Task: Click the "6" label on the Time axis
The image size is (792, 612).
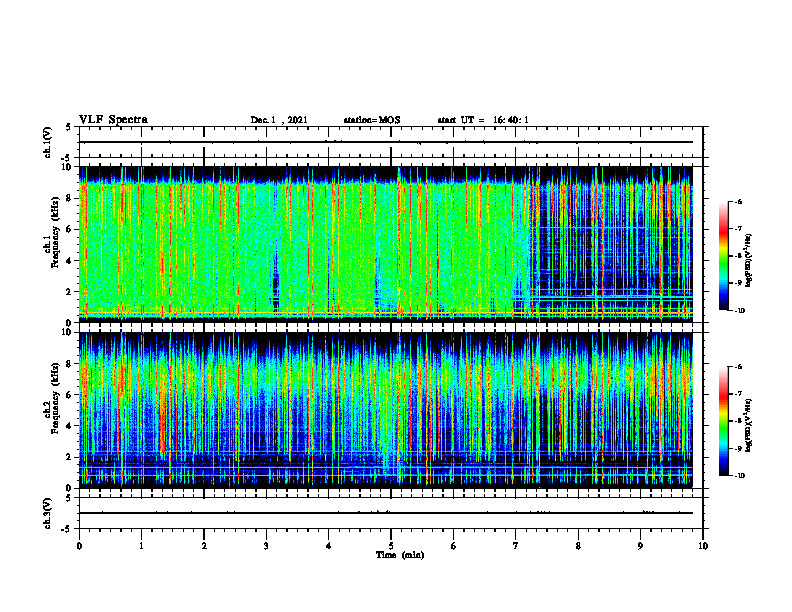Action: point(454,546)
